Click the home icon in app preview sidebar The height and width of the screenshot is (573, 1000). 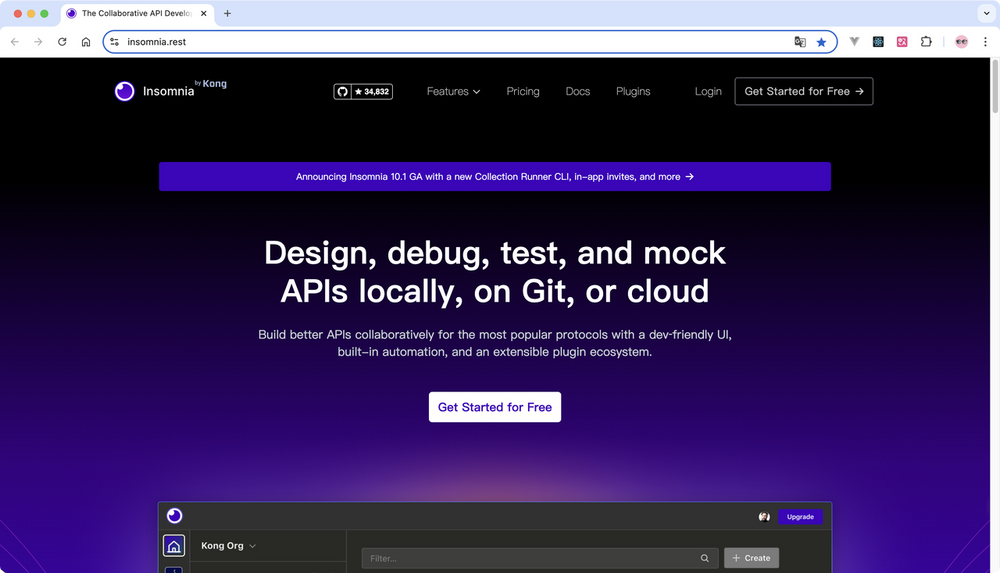click(174, 546)
